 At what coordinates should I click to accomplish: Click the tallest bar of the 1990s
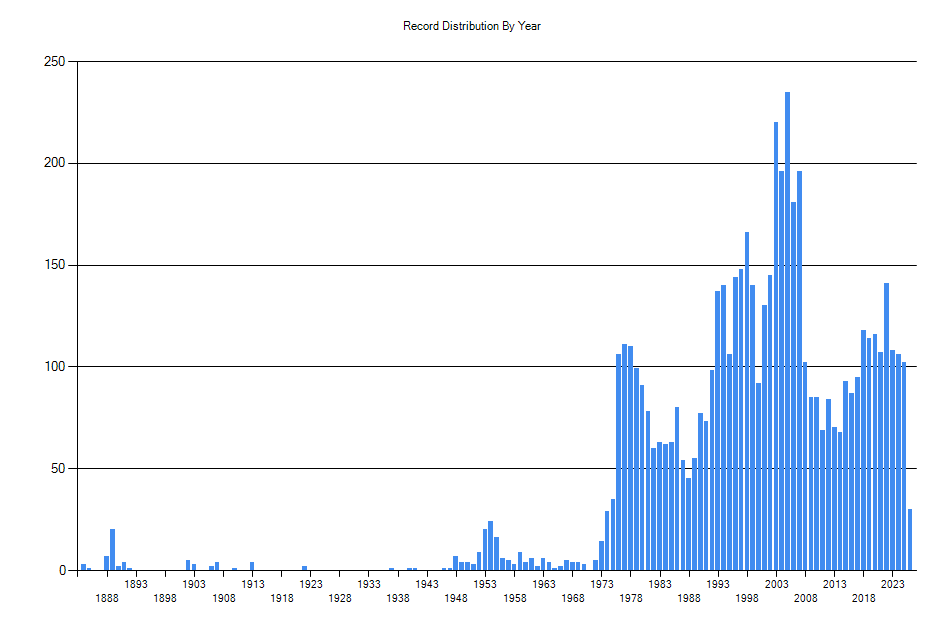(747, 400)
